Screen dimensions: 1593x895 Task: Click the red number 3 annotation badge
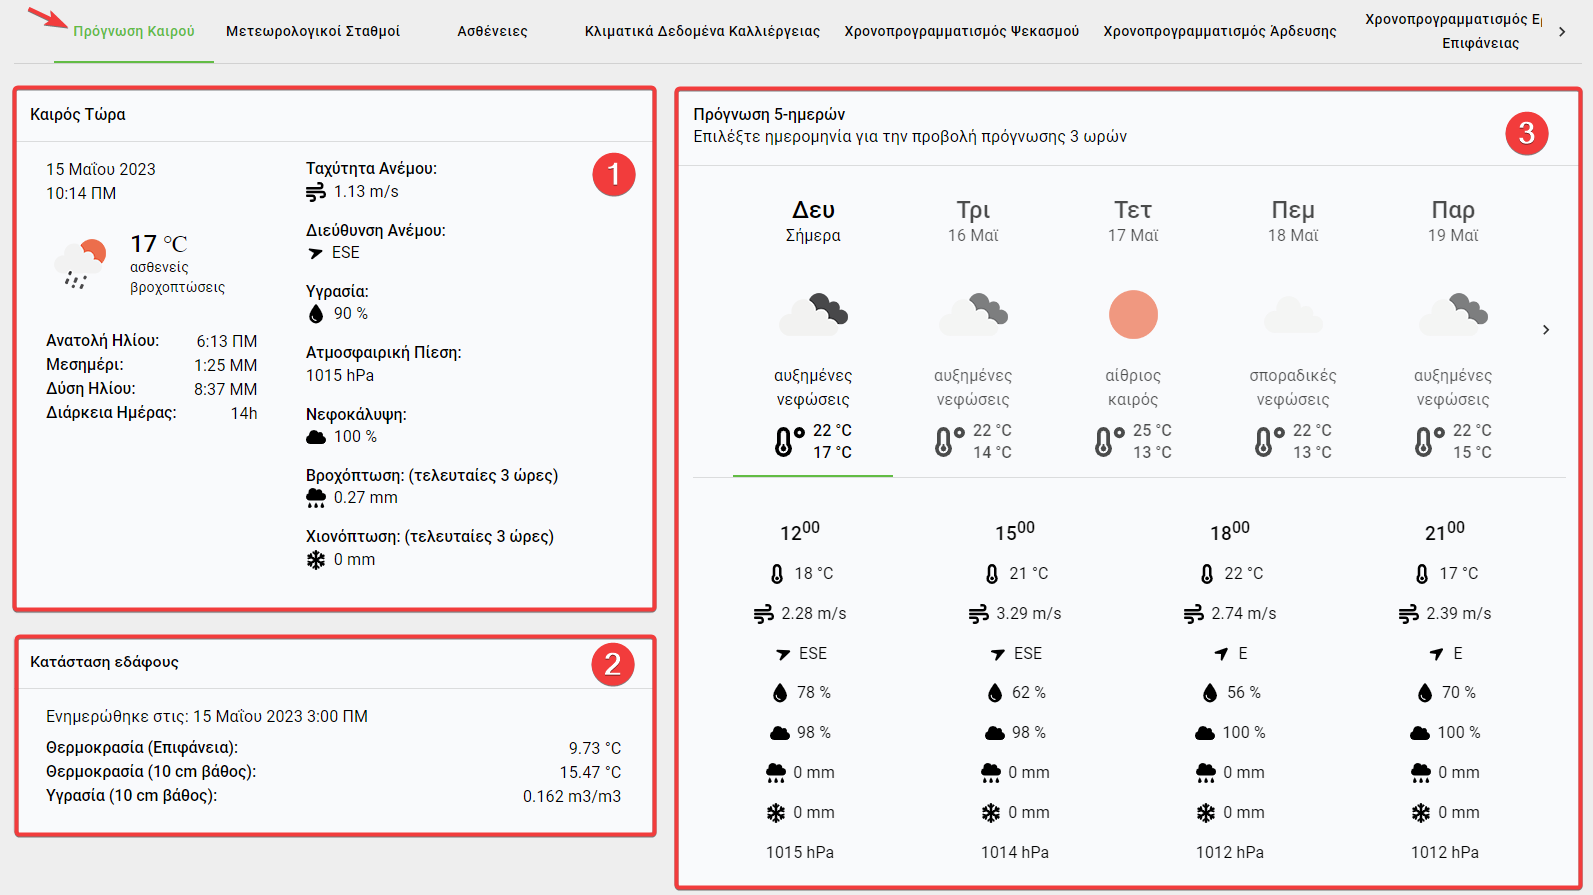click(x=1527, y=134)
